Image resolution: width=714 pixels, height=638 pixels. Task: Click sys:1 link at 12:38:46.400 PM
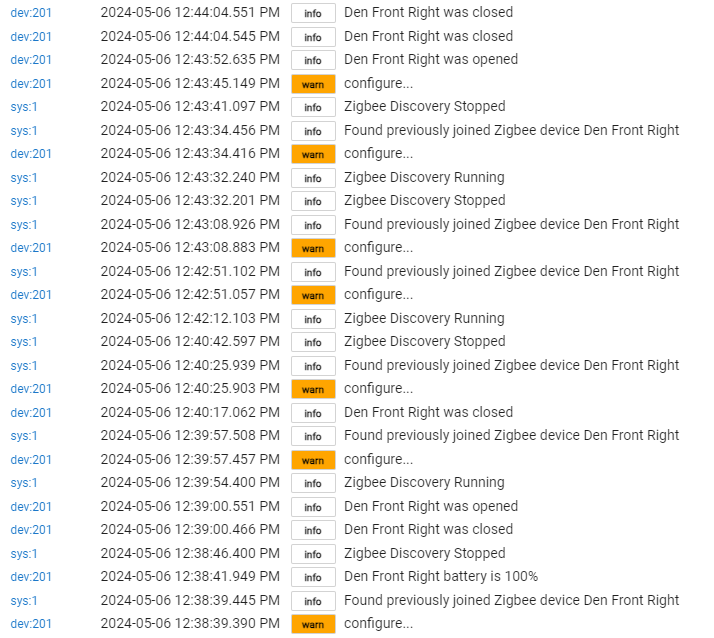tap(24, 554)
